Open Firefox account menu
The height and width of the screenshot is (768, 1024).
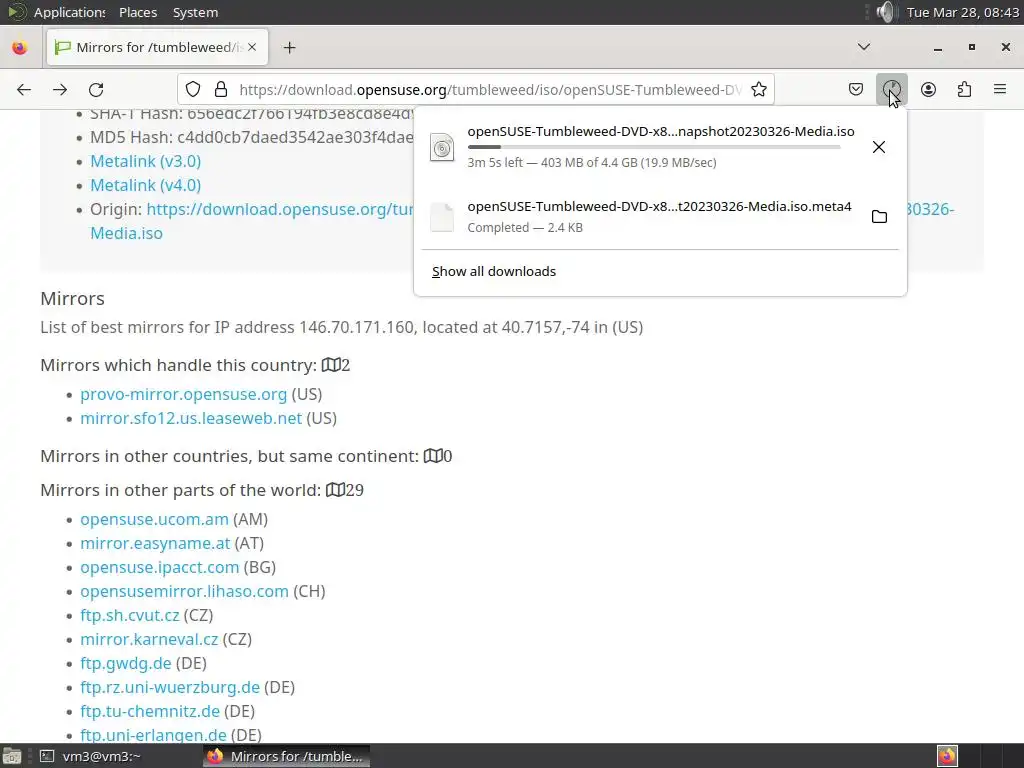[x=928, y=89]
